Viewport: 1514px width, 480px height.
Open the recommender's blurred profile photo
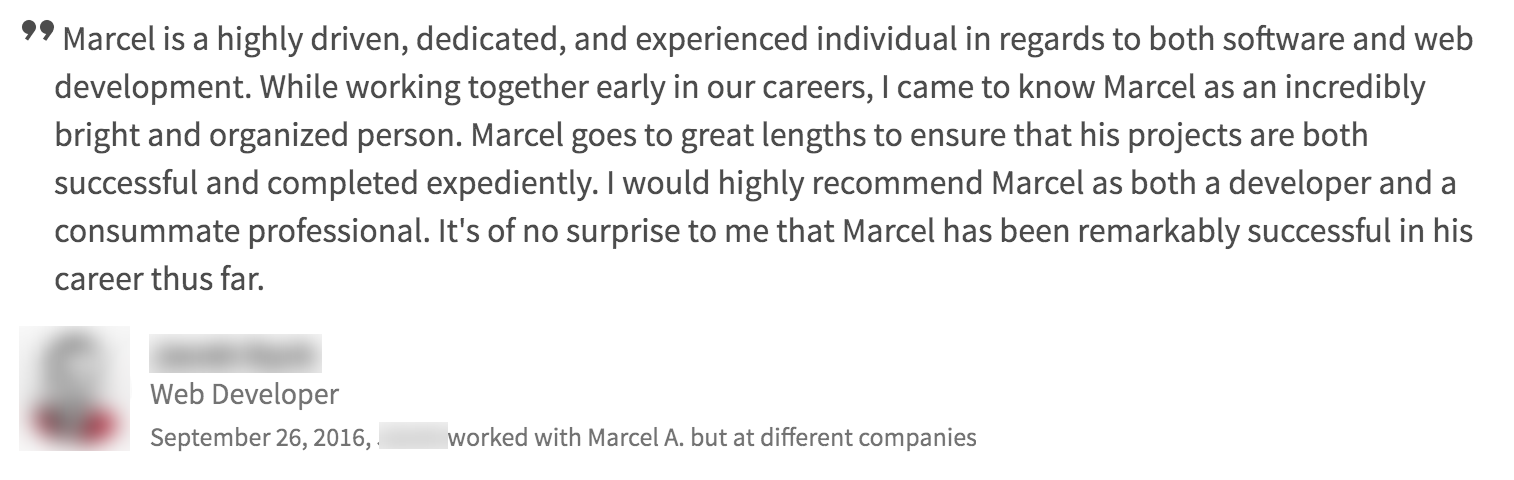tap(75, 388)
